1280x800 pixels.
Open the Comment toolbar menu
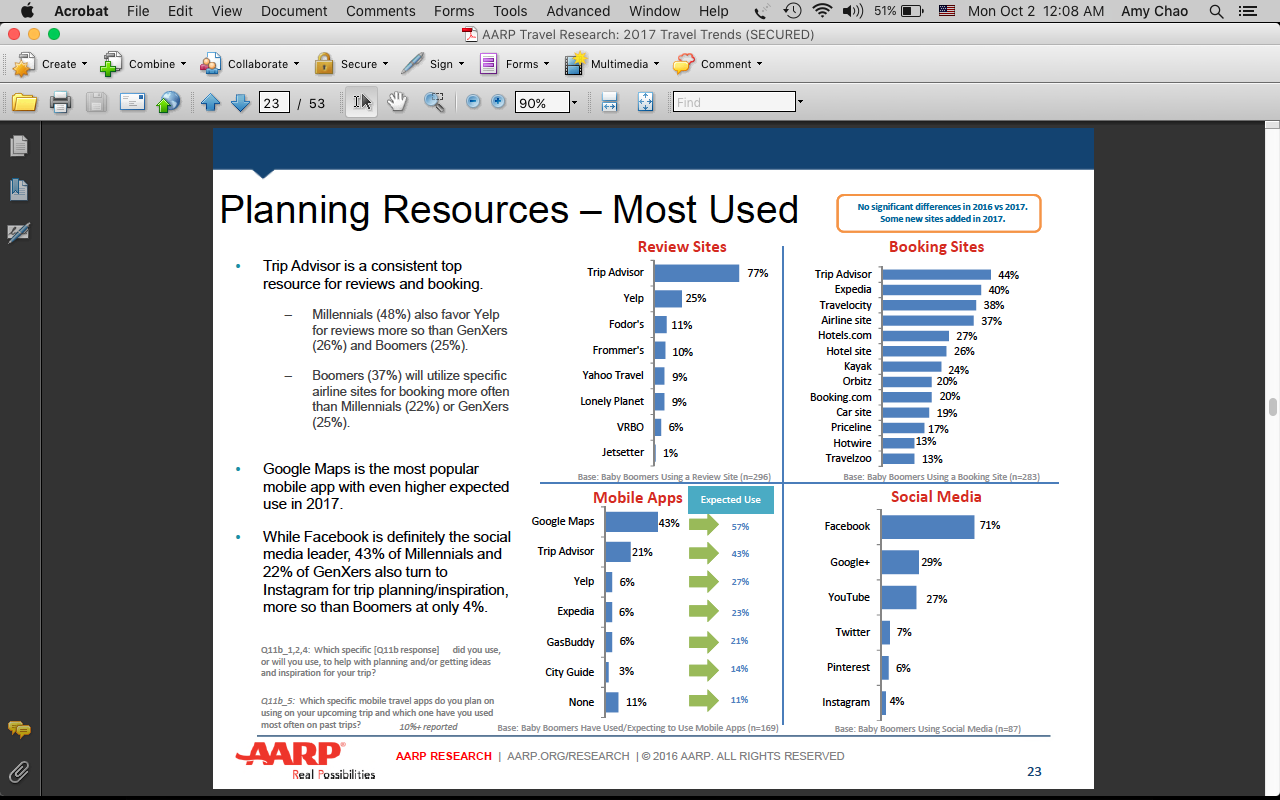pos(717,64)
